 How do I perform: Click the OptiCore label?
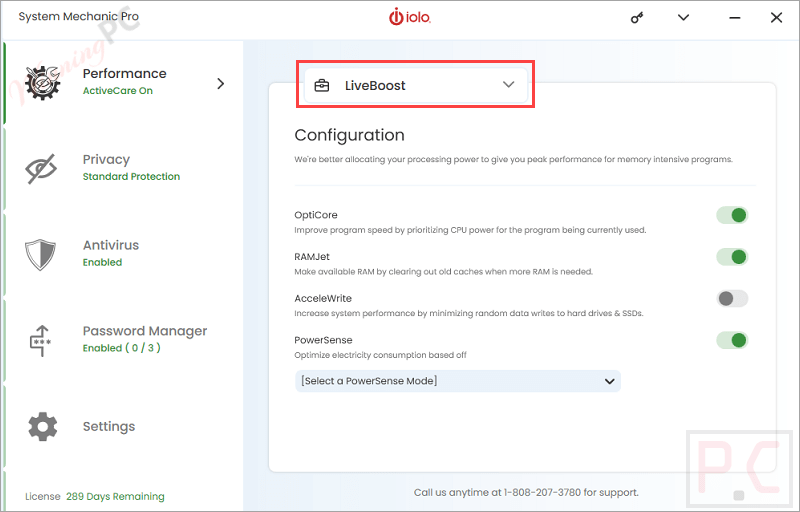pyautogui.click(x=316, y=215)
